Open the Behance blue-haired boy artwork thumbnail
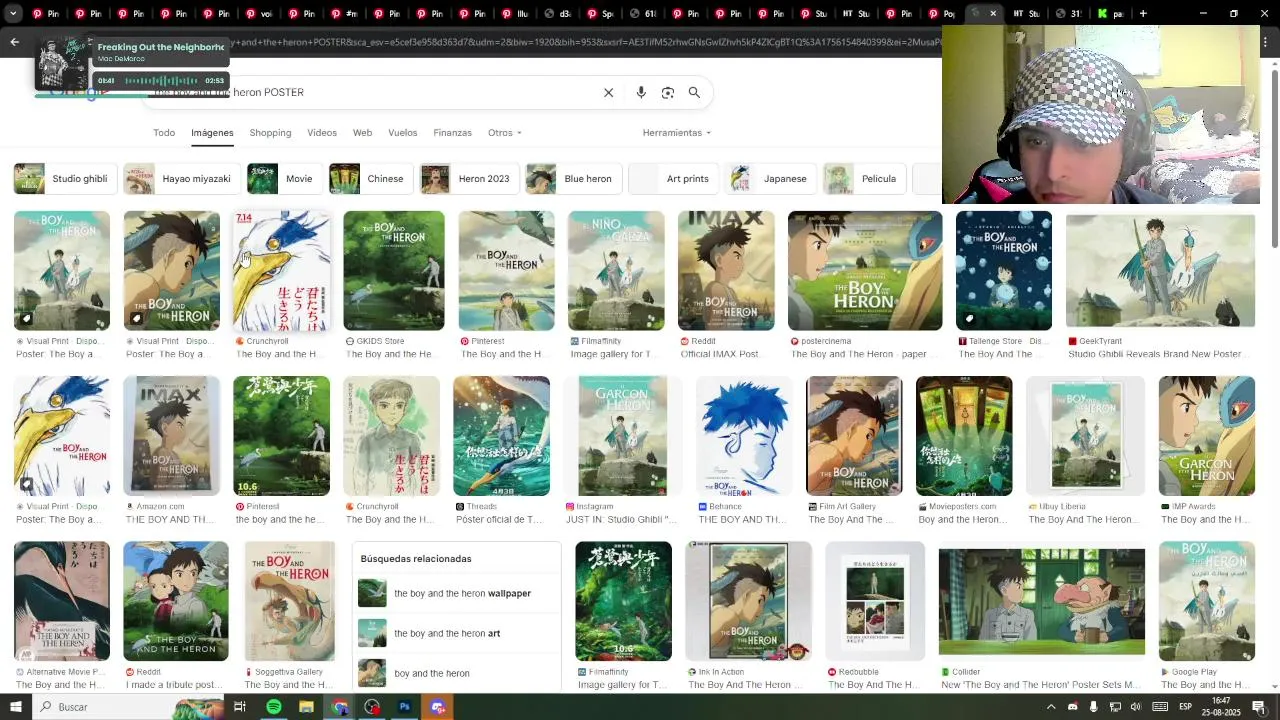Viewport: 1280px width, 720px height. point(745,436)
